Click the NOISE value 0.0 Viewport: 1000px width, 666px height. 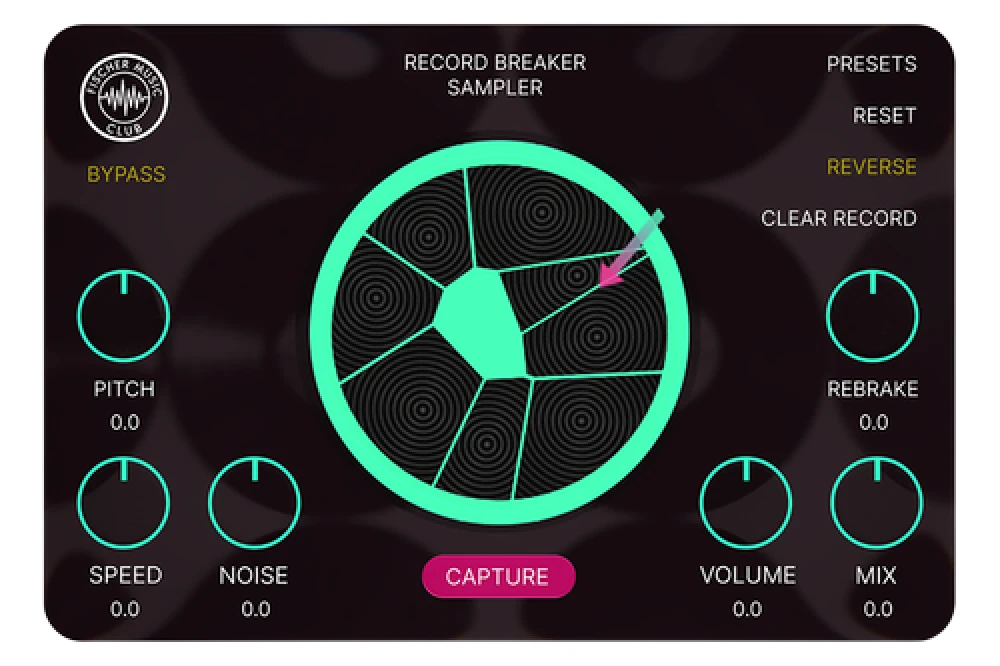(255, 609)
